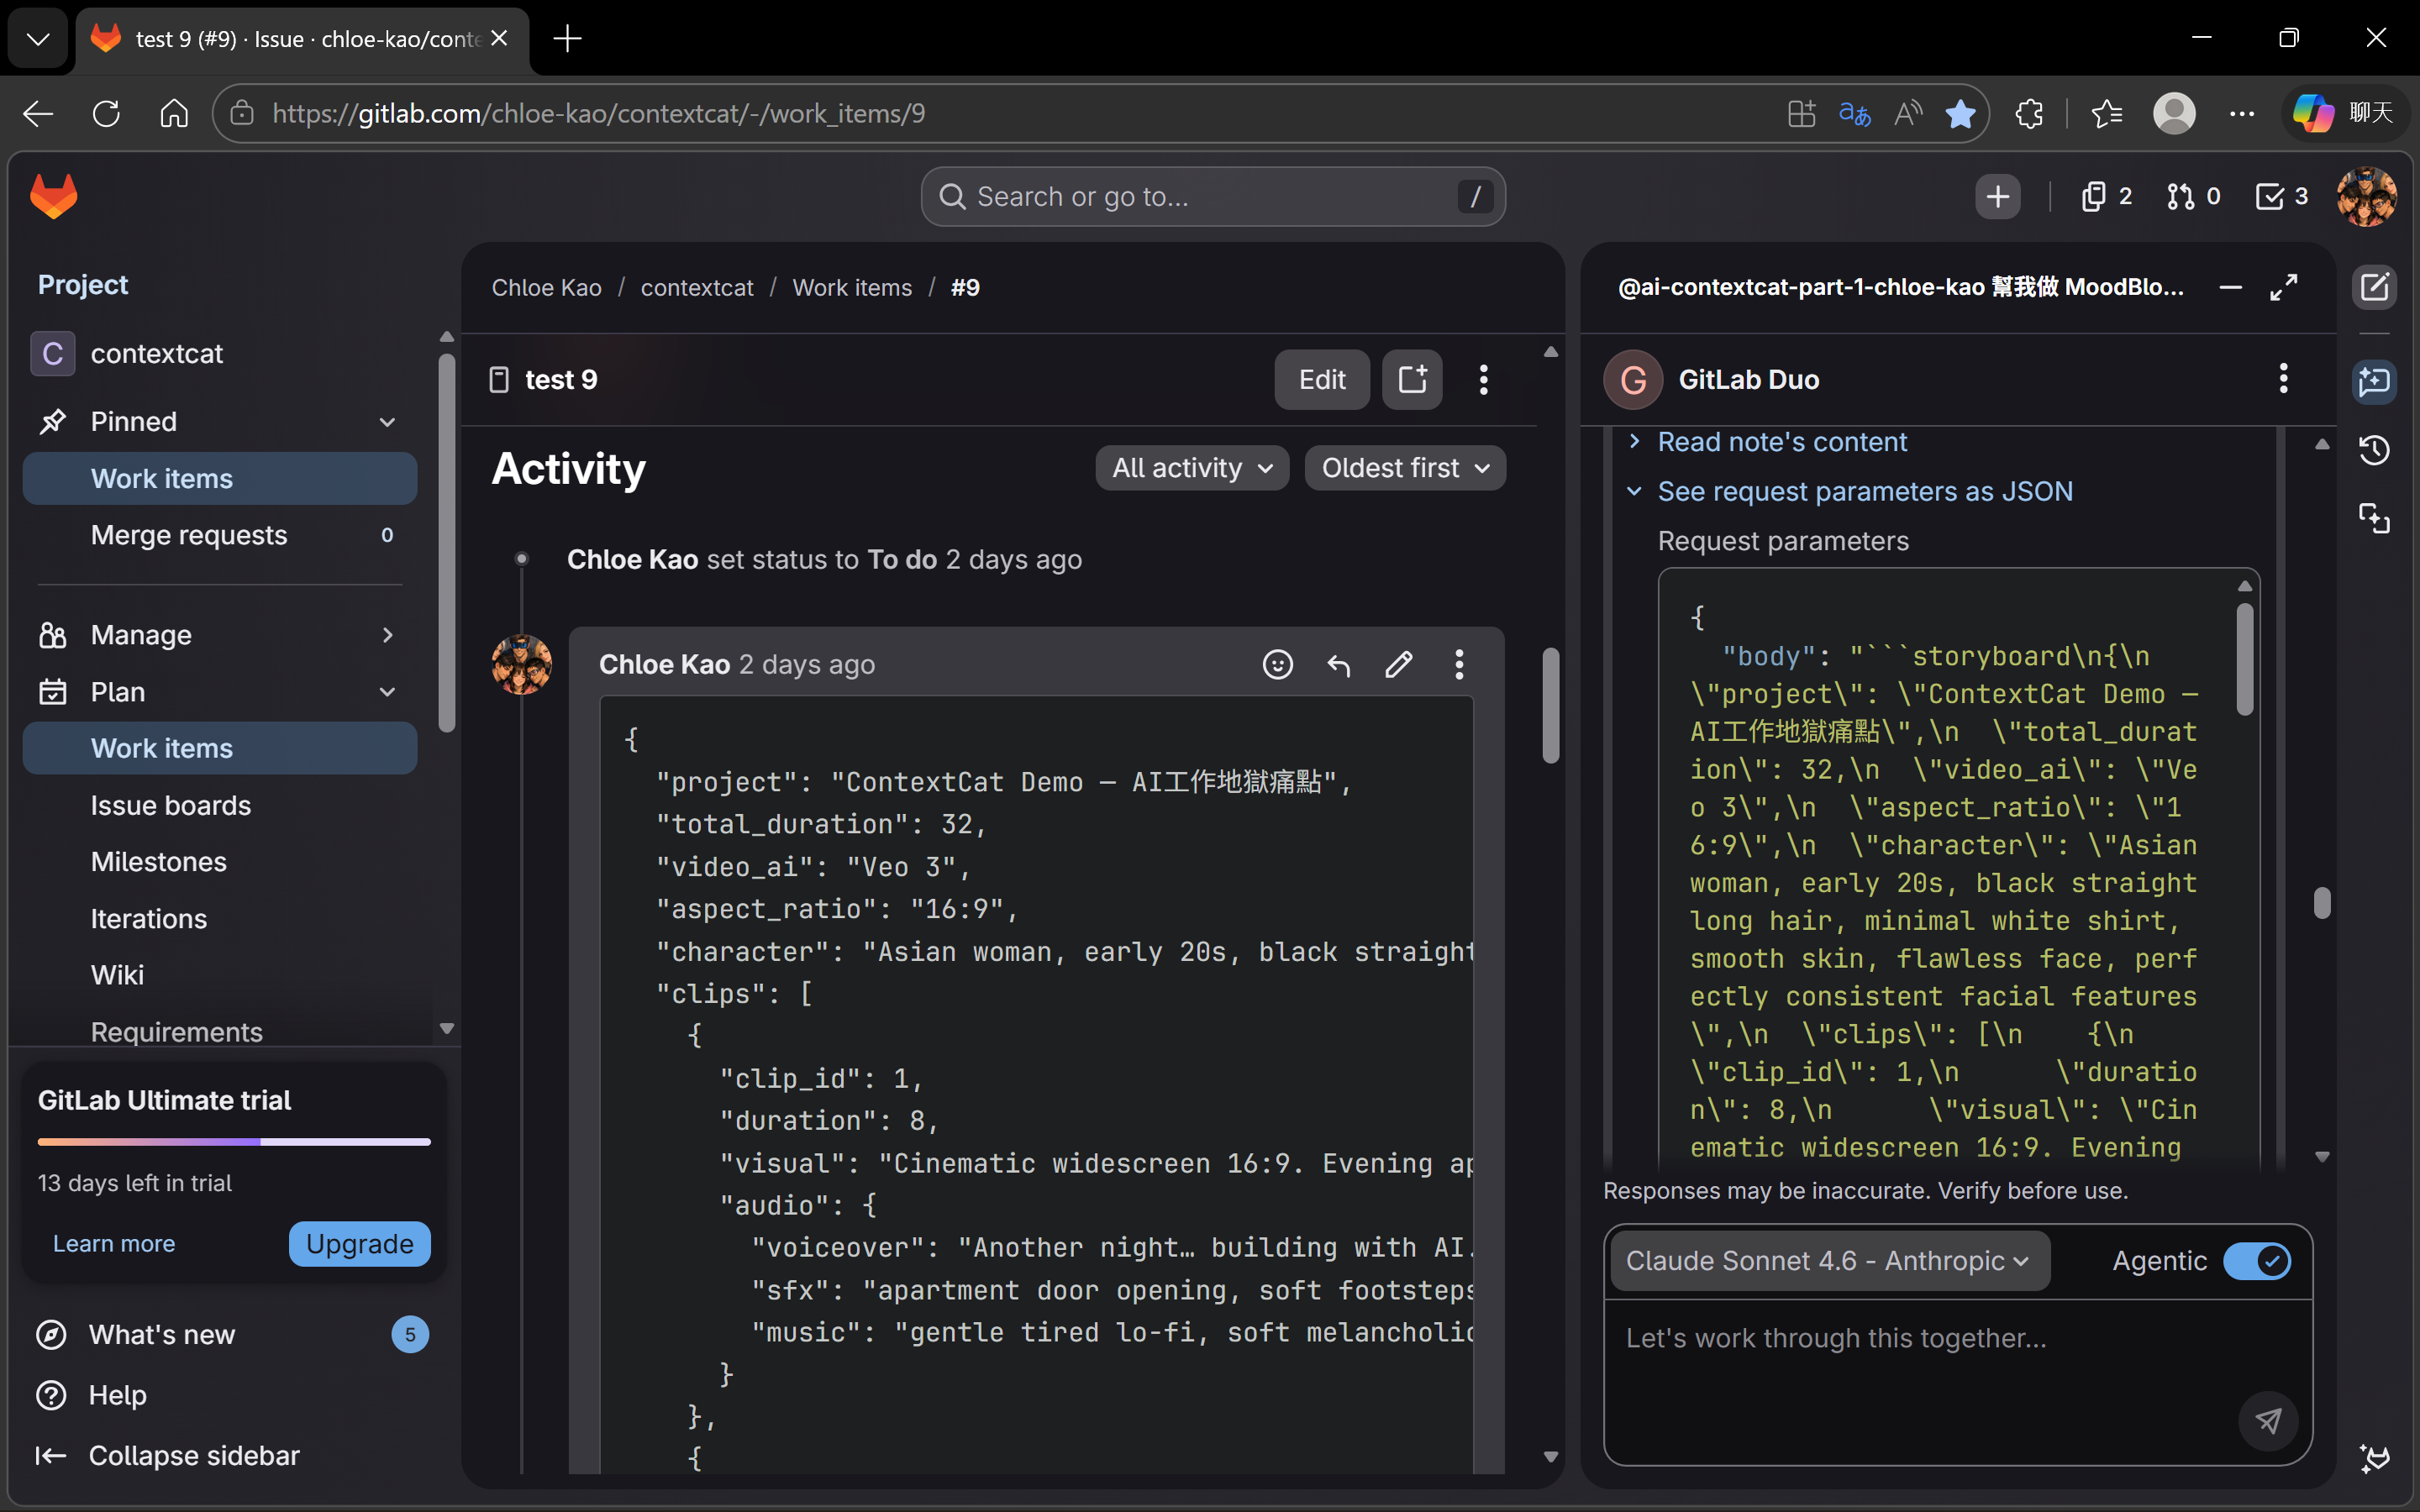Click the GitLab fox logo
The image size is (2420, 1512).
click(54, 196)
